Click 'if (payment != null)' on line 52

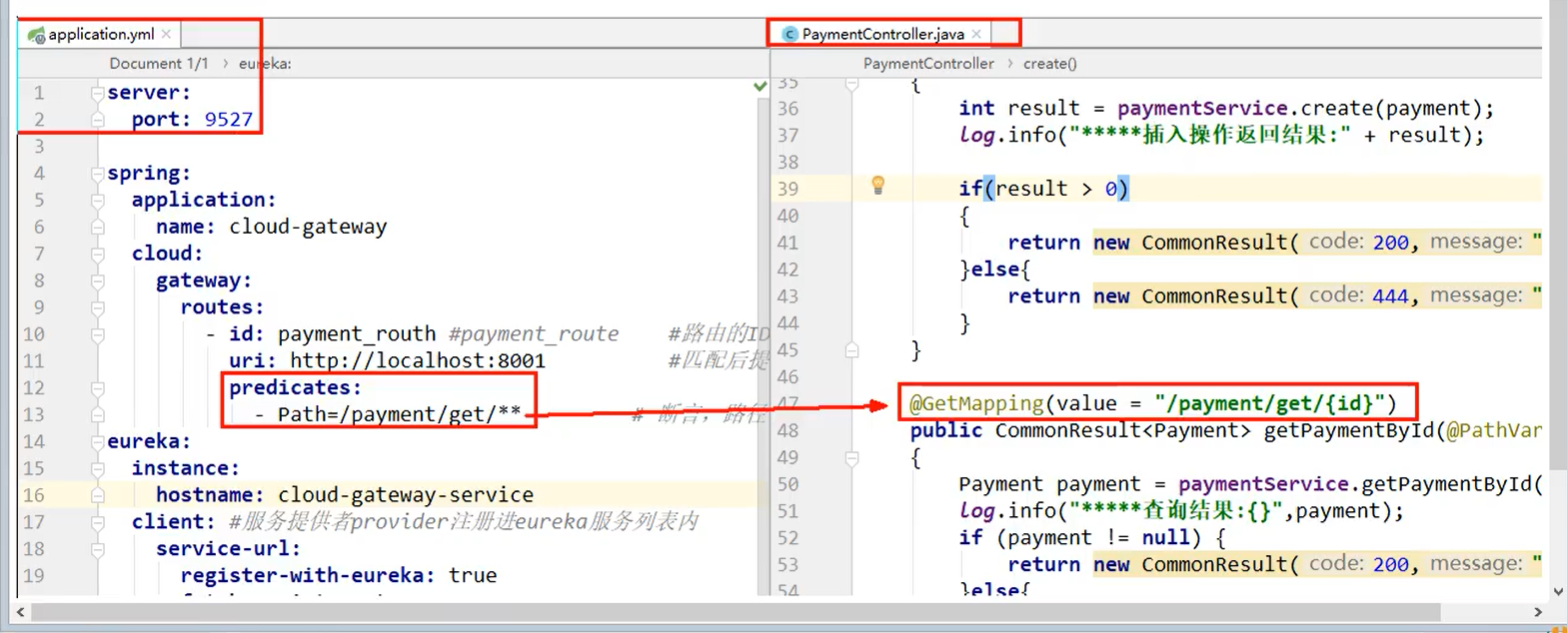tap(1086, 538)
